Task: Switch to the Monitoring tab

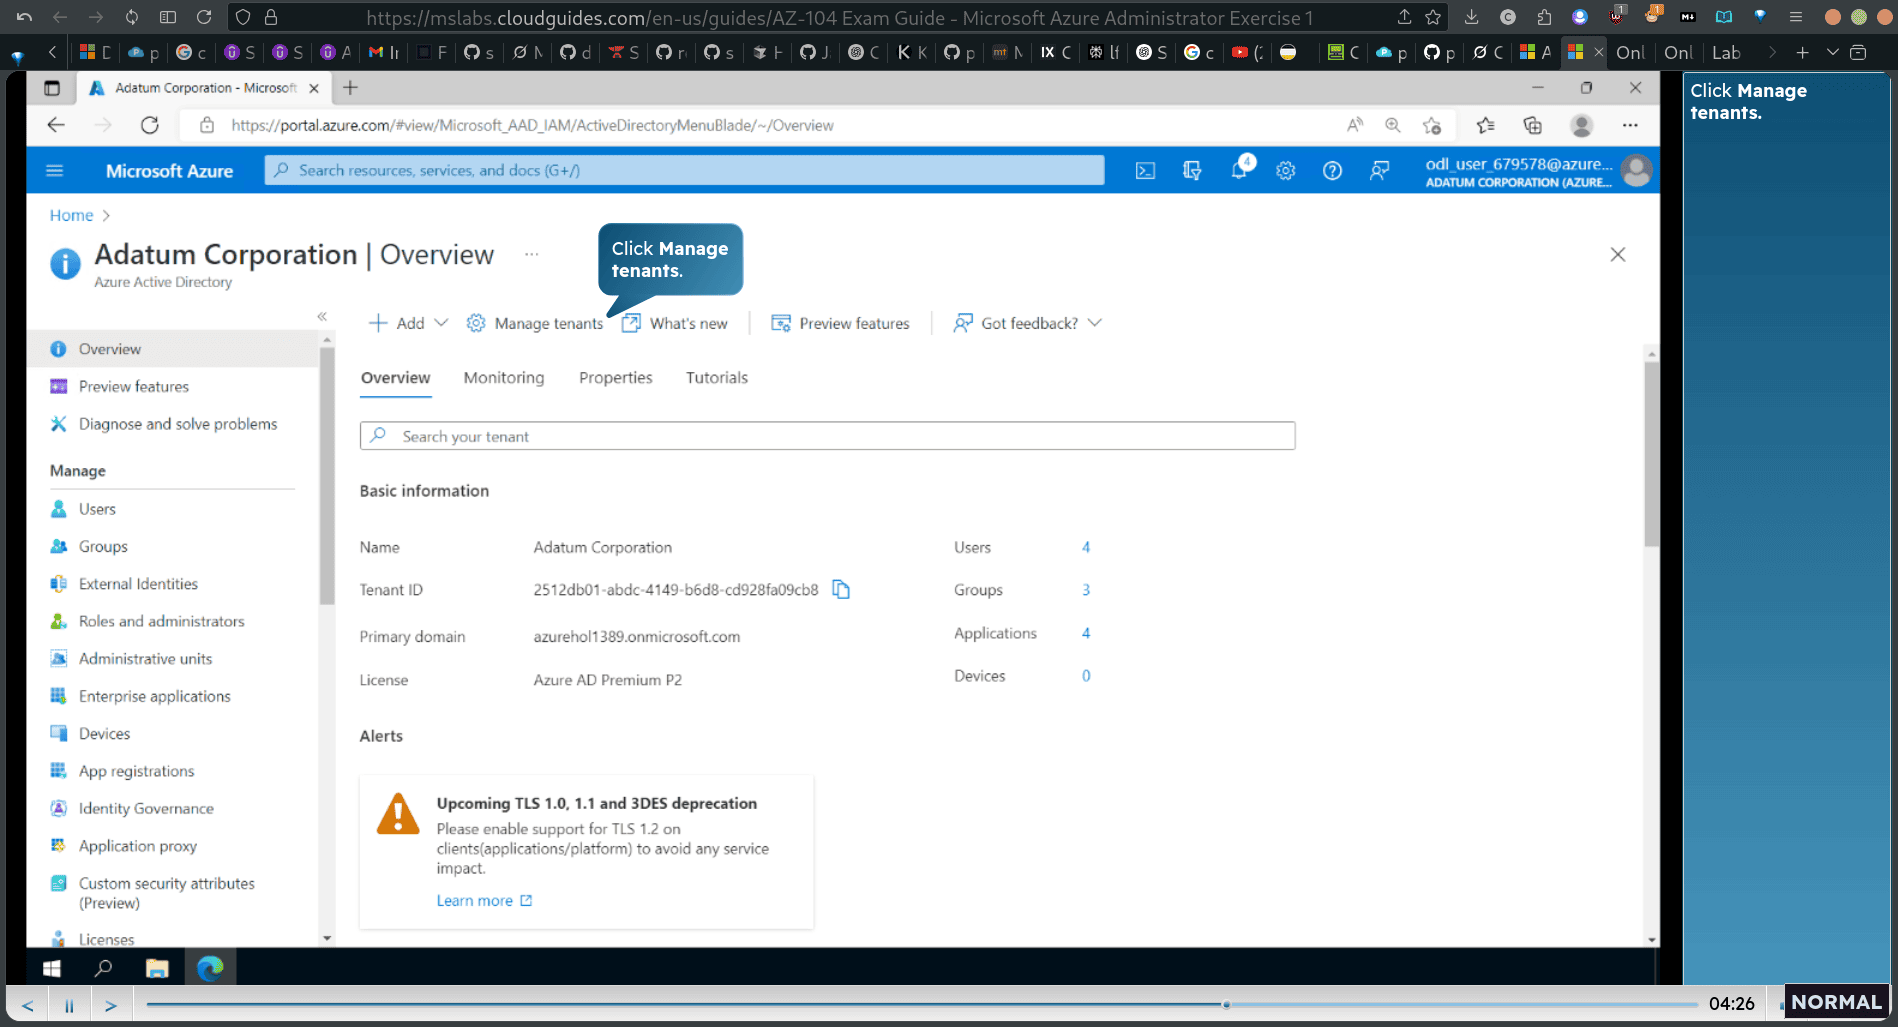Action: pyautogui.click(x=504, y=378)
